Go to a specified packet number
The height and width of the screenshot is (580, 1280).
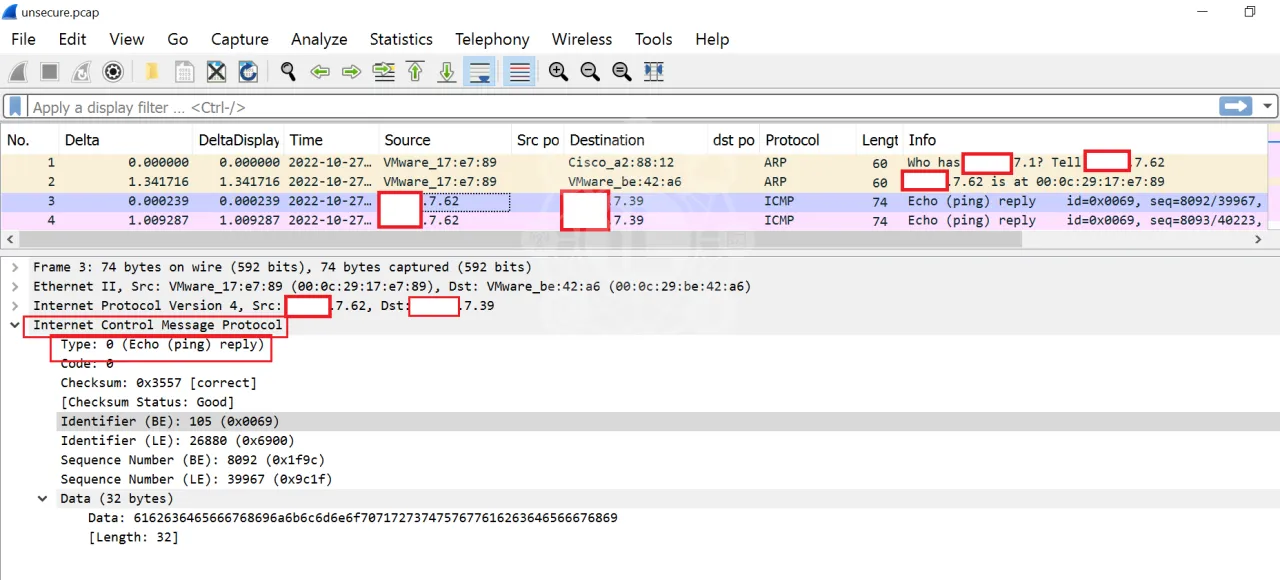(384, 72)
